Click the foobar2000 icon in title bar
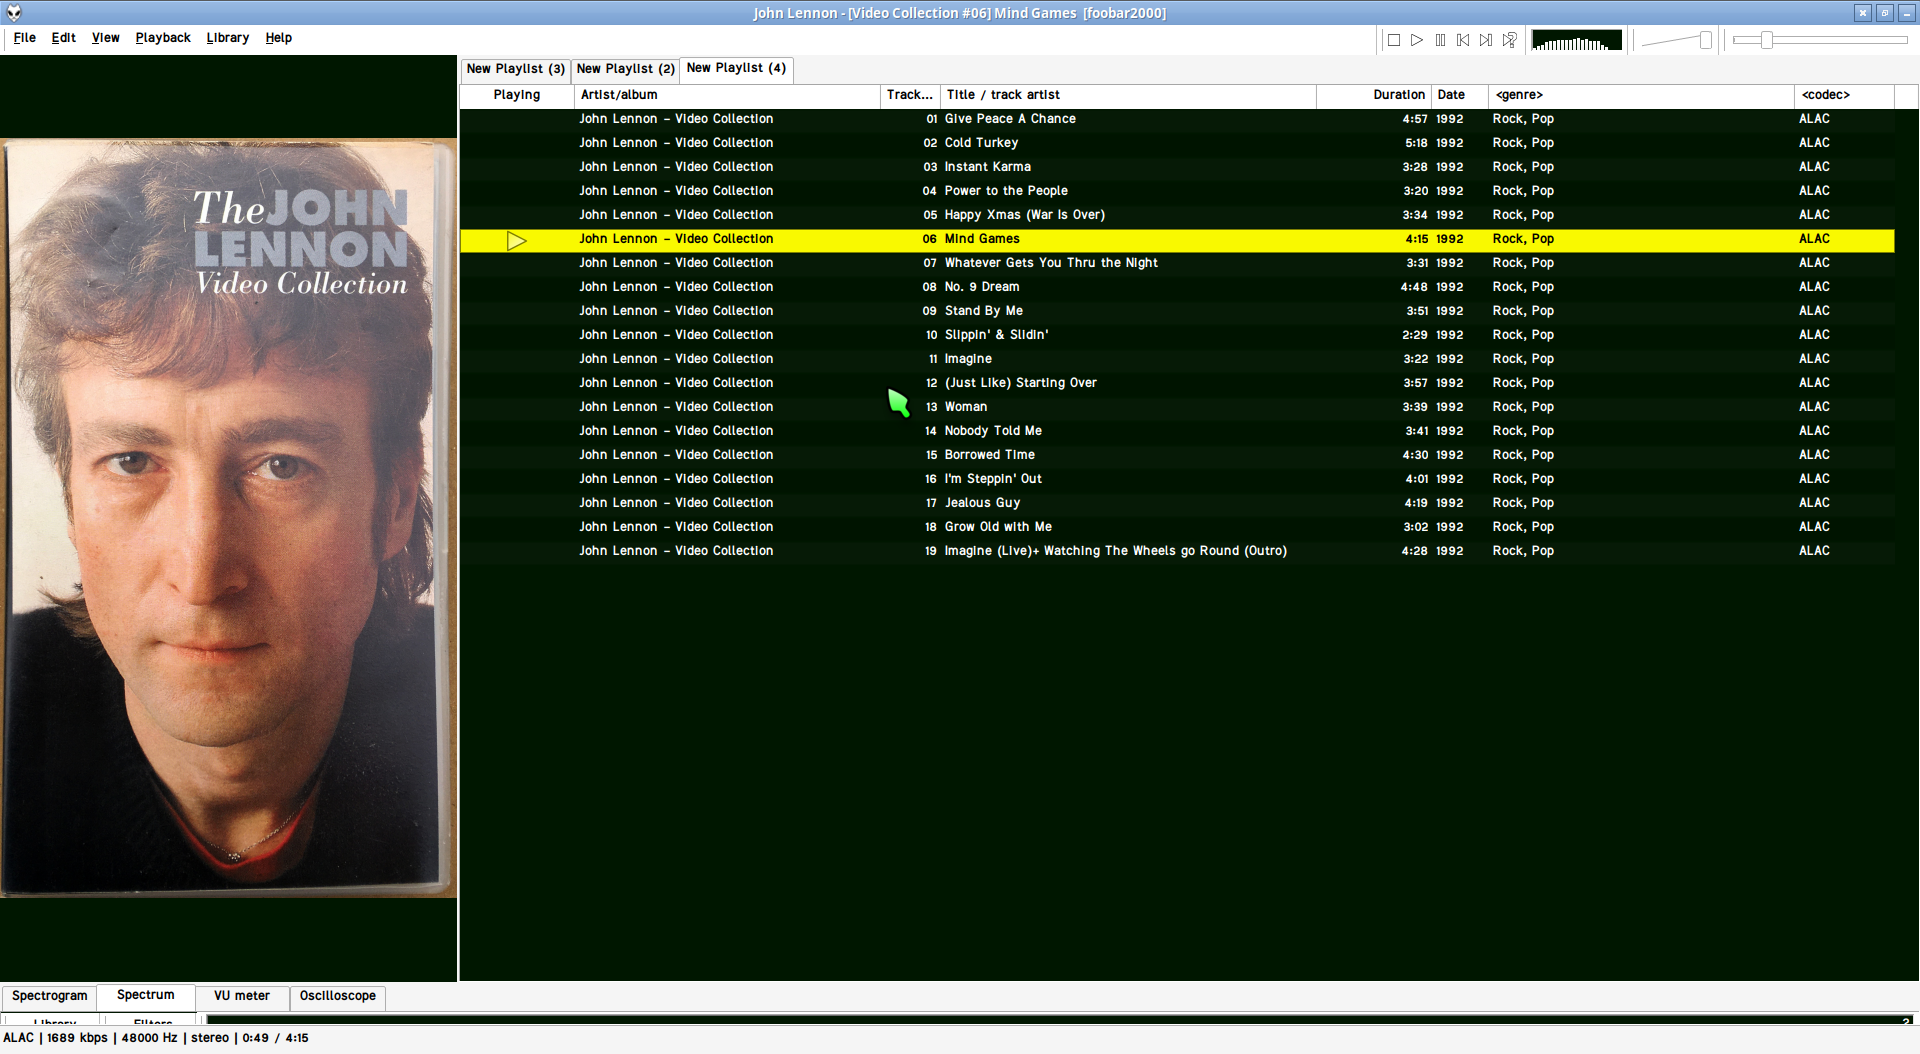This screenshot has width=1920, height=1054. tap(14, 13)
